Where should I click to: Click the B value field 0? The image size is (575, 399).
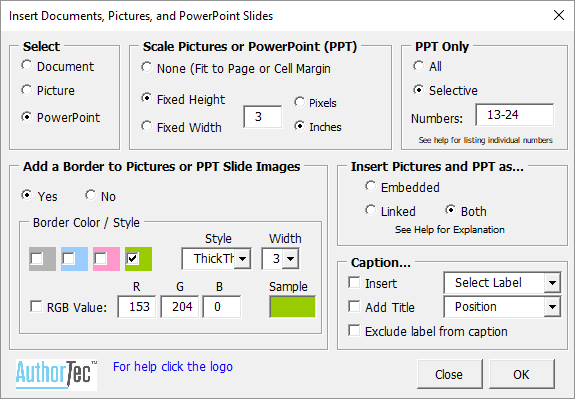tap(222, 307)
